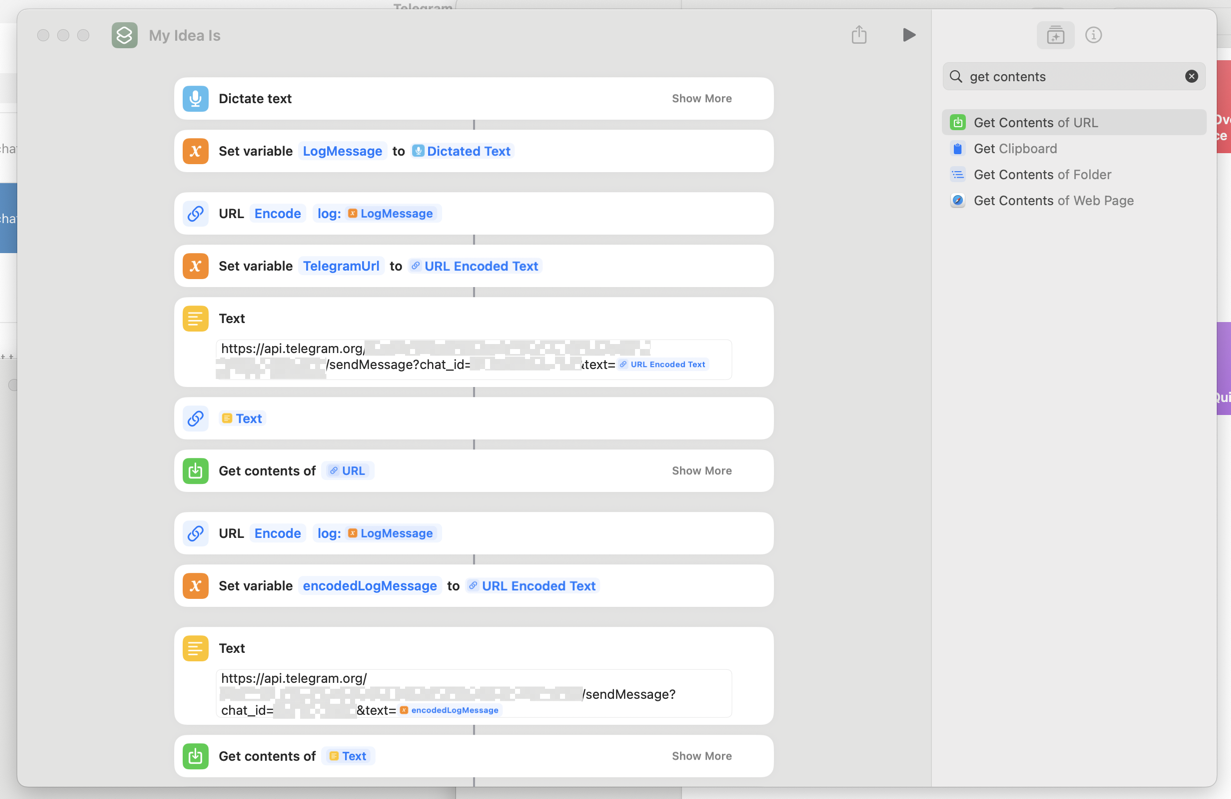Click the My Idea Is title field
Image resolution: width=1231 pixels, height=799 pixels.
click(x=183, y=35)
